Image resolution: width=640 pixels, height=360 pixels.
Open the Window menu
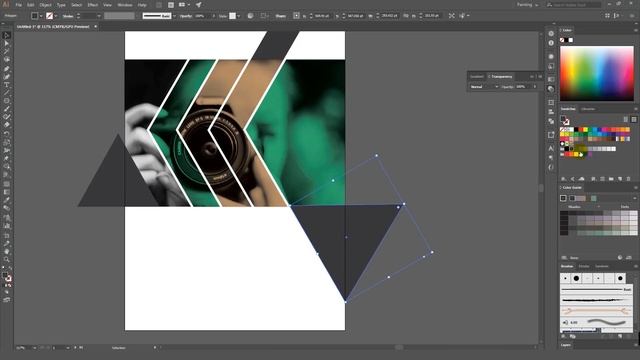click(x=125, y=5)
